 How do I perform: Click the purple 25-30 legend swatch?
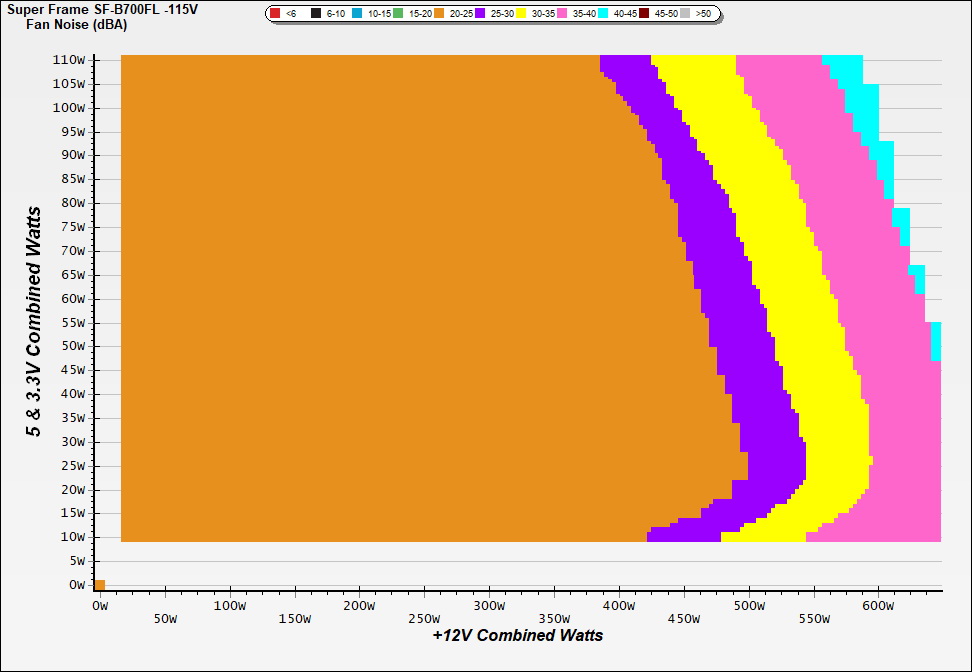480,14
